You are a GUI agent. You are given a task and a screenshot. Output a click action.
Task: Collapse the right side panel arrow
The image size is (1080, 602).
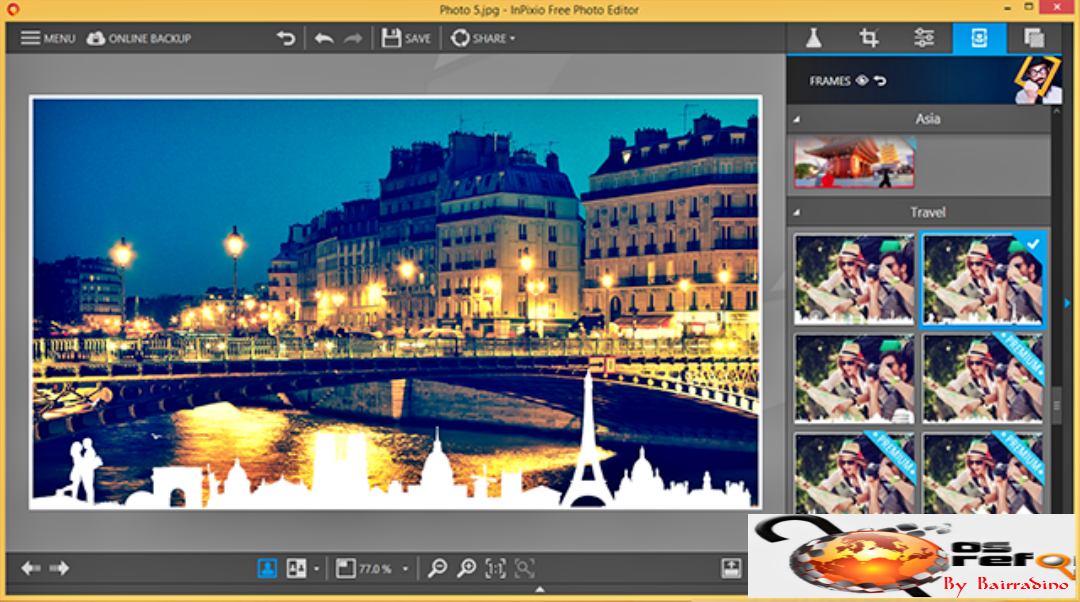pos(1068,303)
